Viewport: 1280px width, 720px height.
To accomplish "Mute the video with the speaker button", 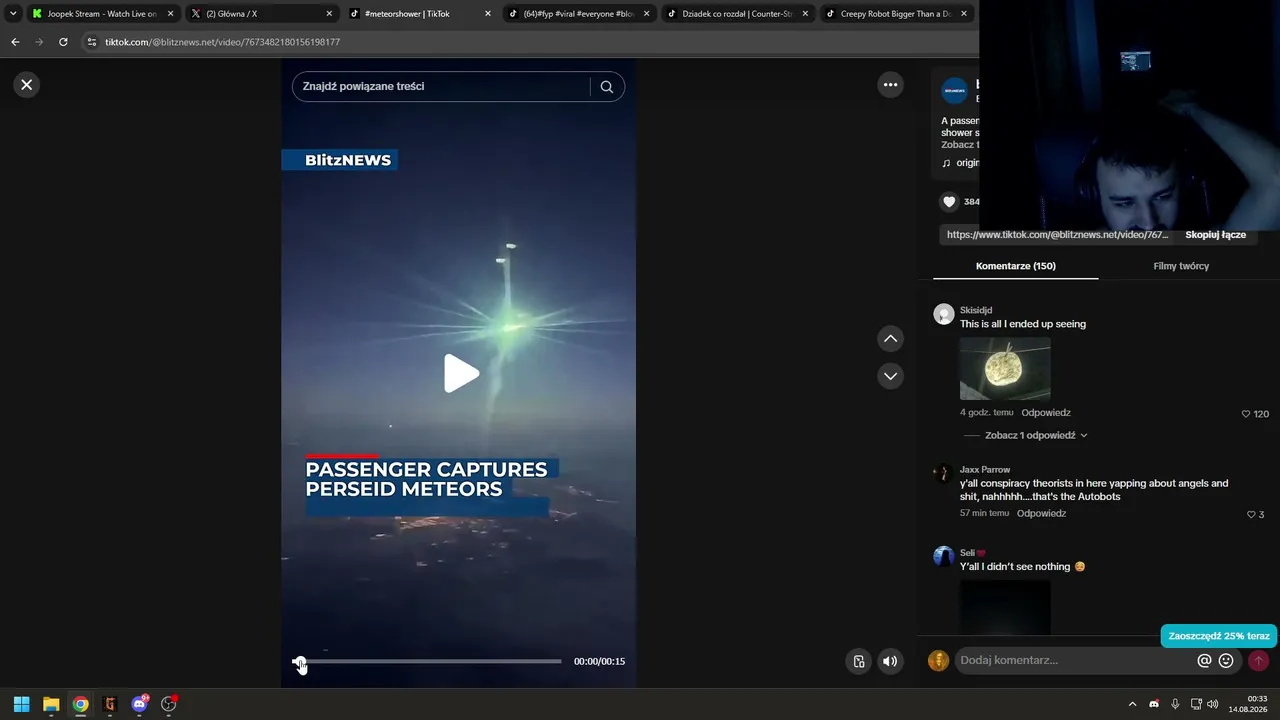I will pyautogui.click(x=890, y=661).
